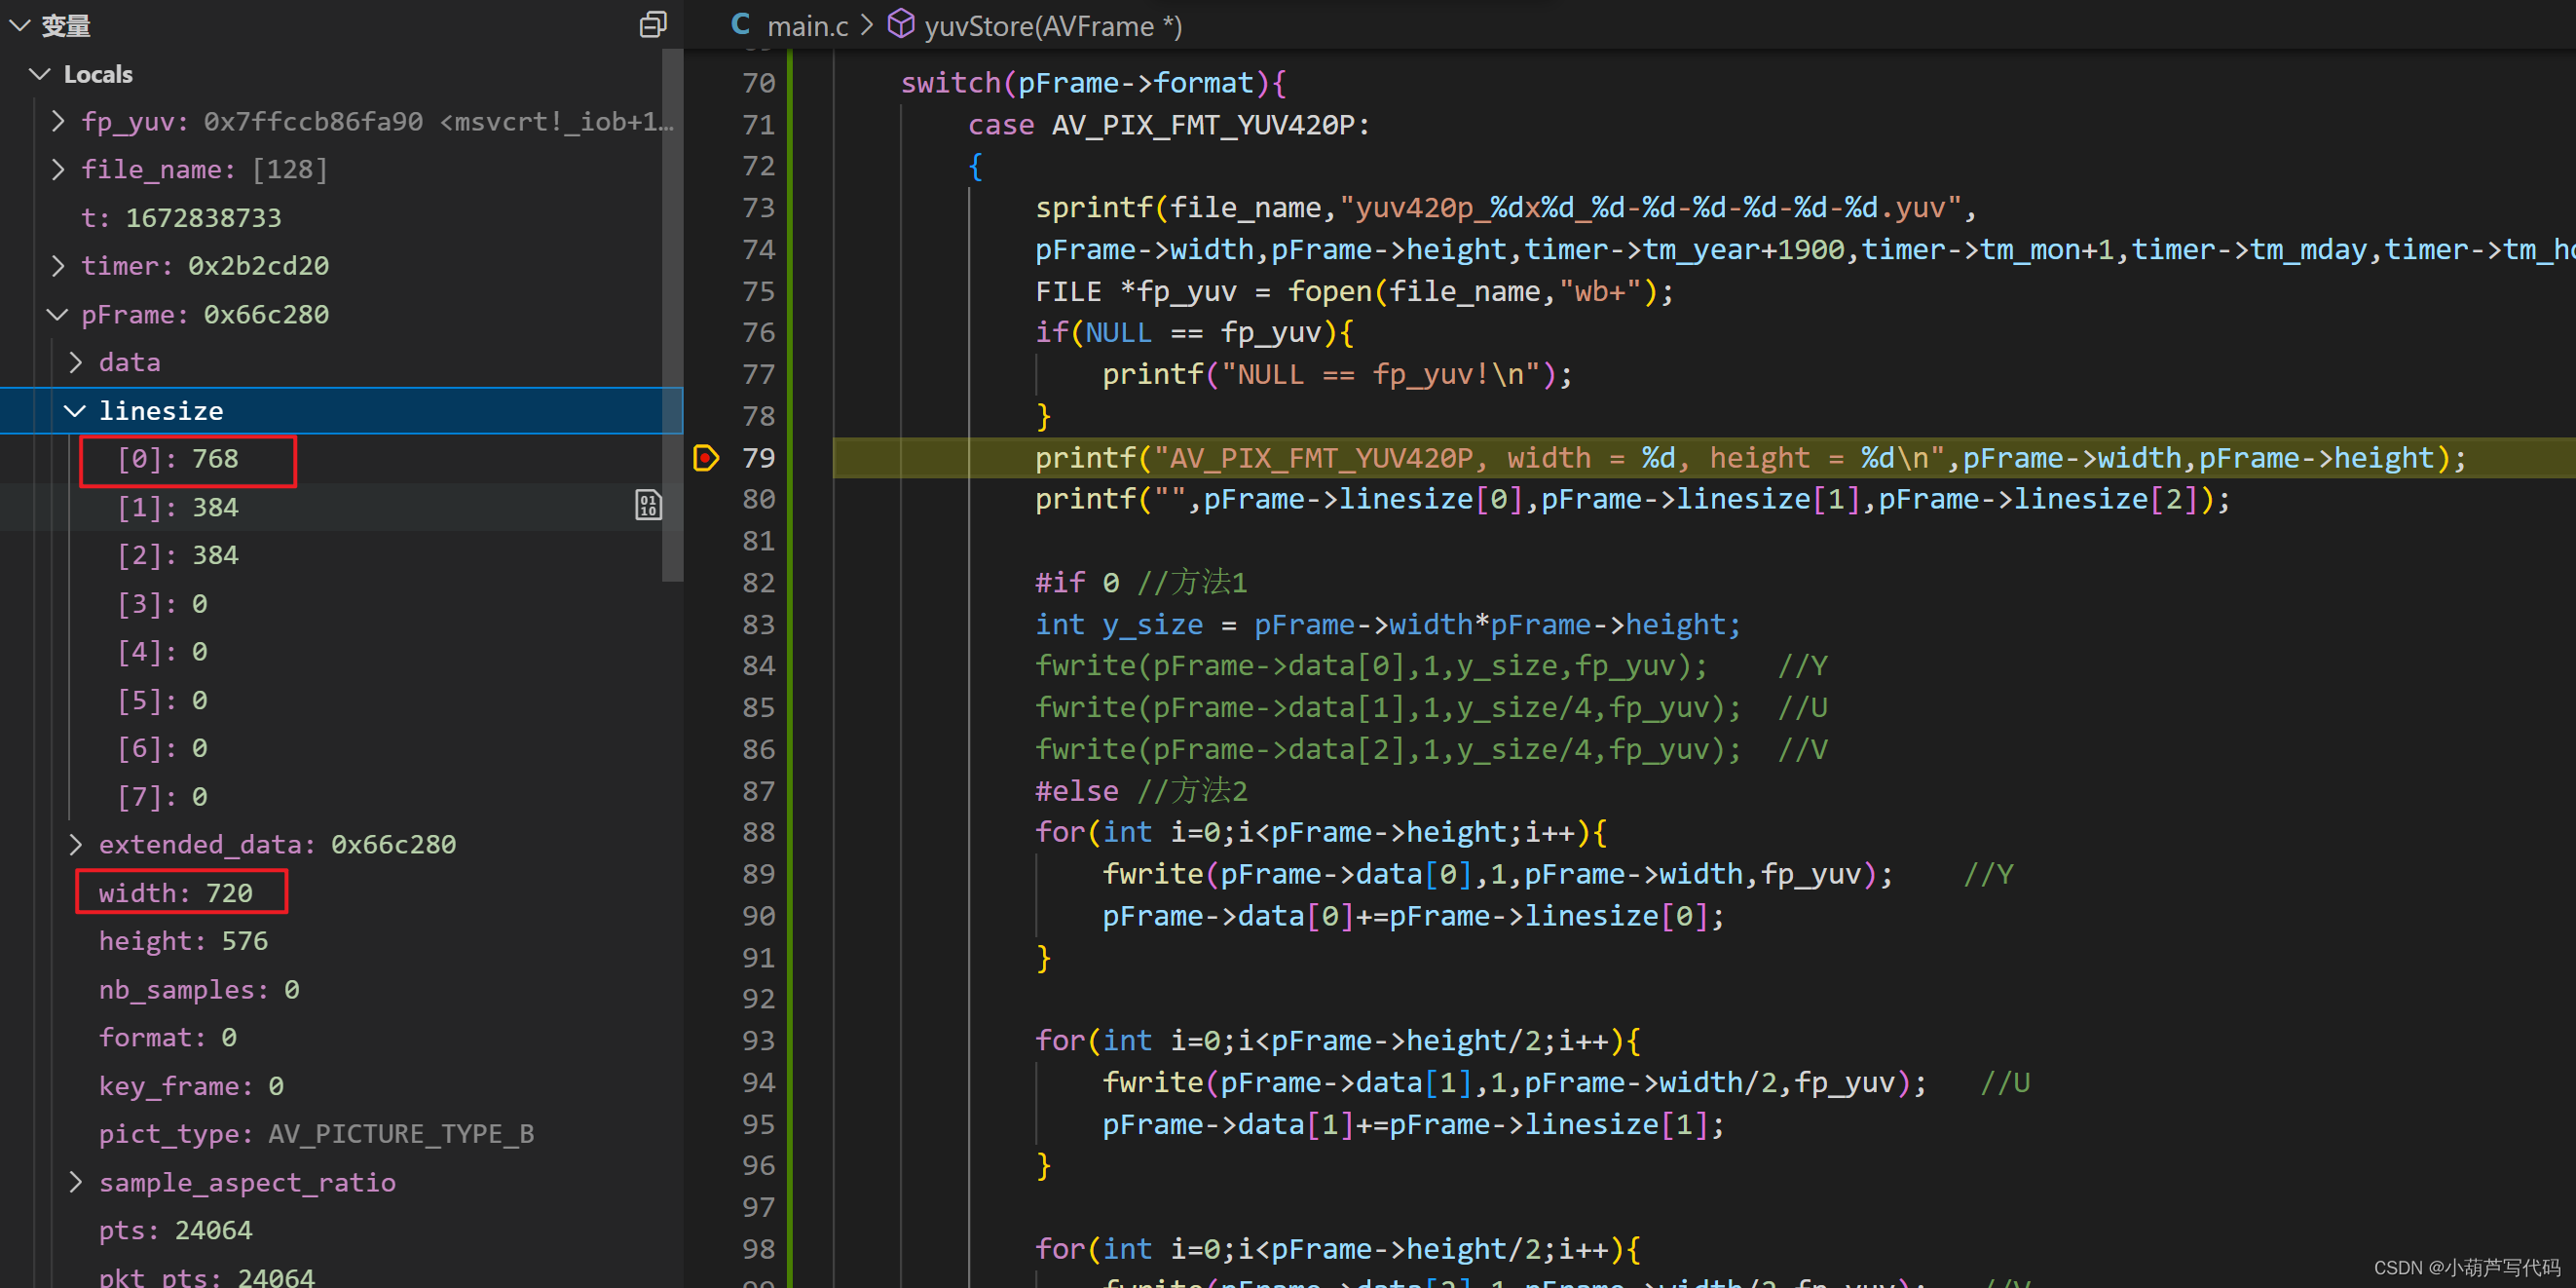The width and height of the screenshot is (2576, 1288).
Task: Collapse the pFrame variable
Action: [x=57, y=314]
